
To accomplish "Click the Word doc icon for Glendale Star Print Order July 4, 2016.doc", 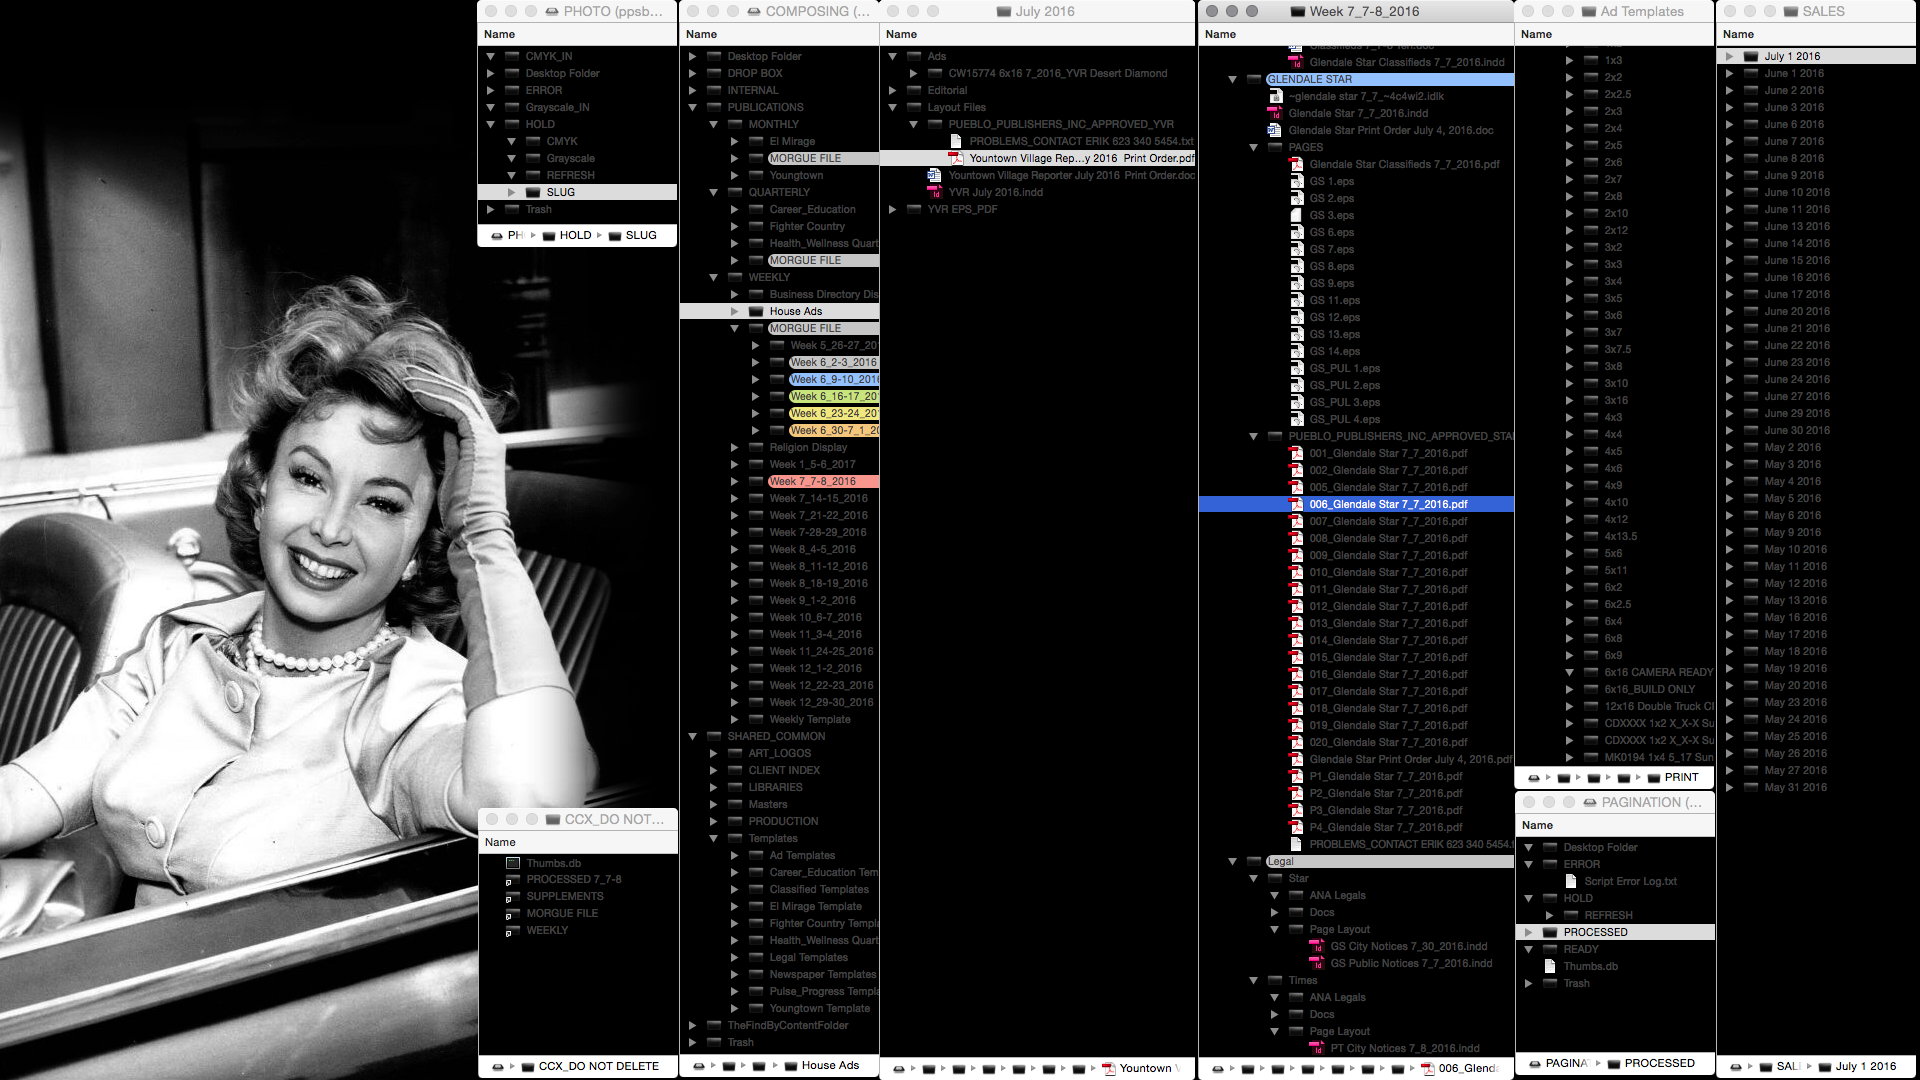I will pos(1274,130).
